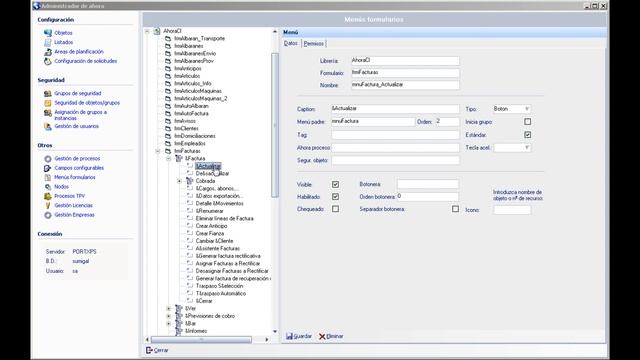Expand the &Previsiones de cobro node
Image resolution: width=640 pixels, height=360 pixels.
pos(169,316)
